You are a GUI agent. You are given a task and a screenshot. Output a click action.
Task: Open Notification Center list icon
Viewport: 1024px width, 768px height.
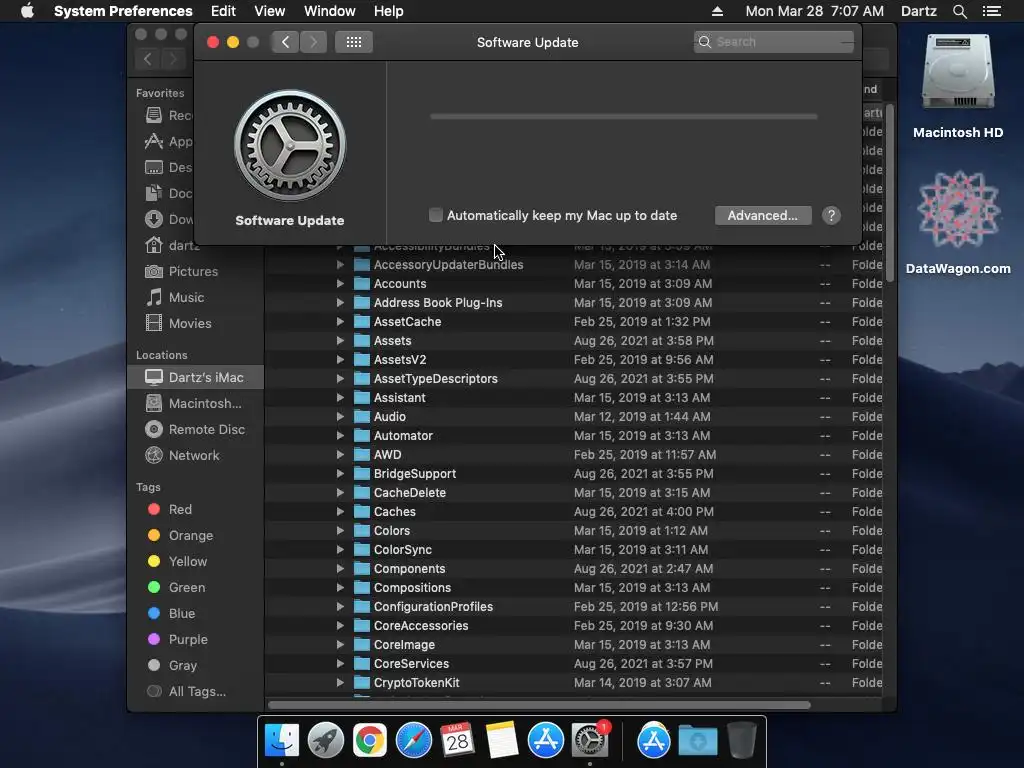[x=991, y=11]
